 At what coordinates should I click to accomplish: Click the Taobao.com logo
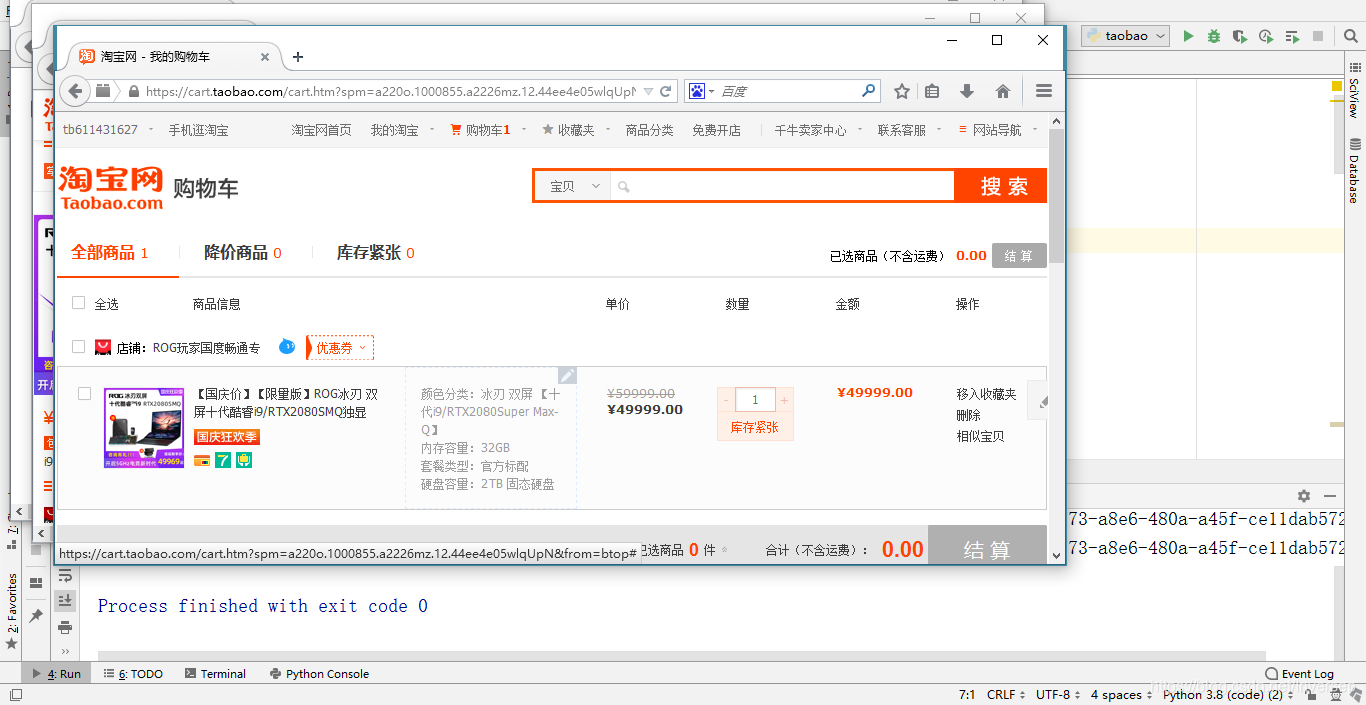(x=111, y=187)
